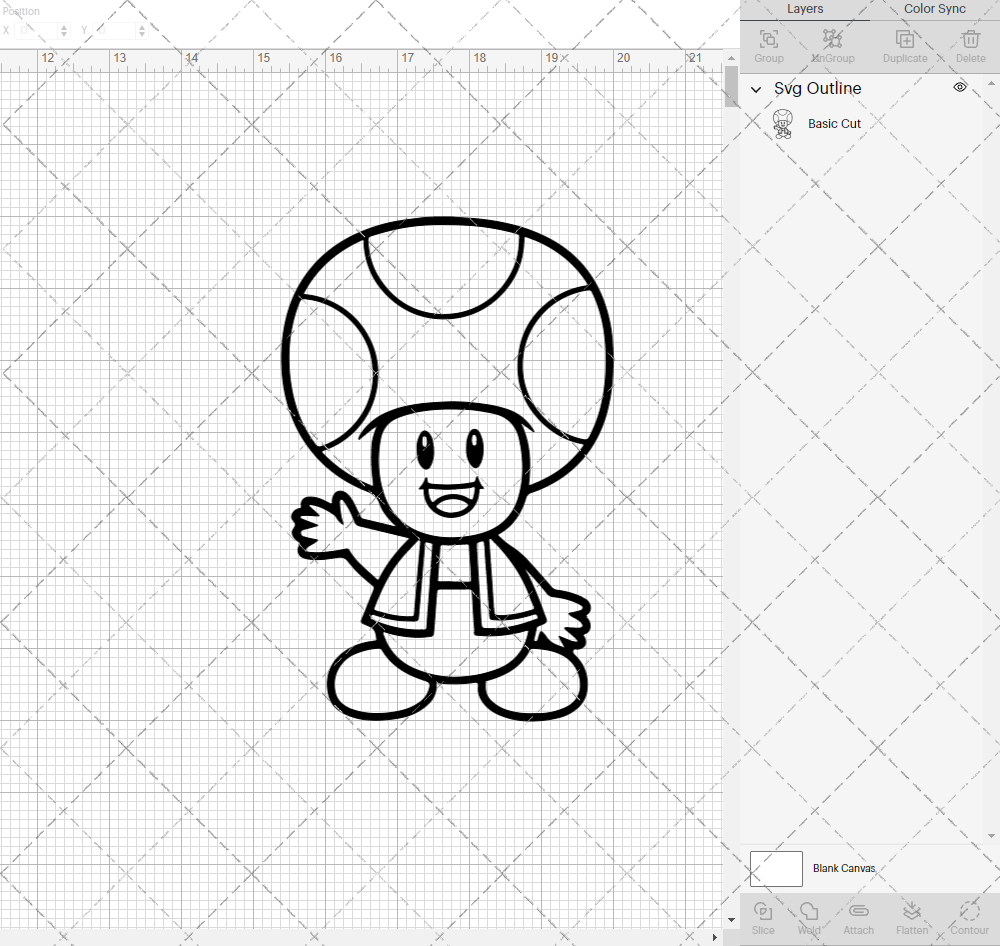Click the Basic Cut layer thumbnail
Screen dimensions: 1000x946
(x=783, y=123)
